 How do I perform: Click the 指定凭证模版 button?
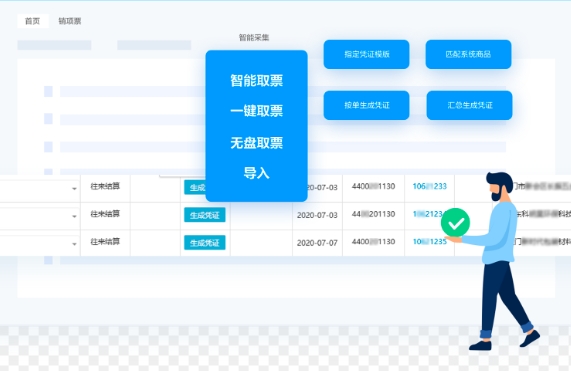[x=366, y=54]
